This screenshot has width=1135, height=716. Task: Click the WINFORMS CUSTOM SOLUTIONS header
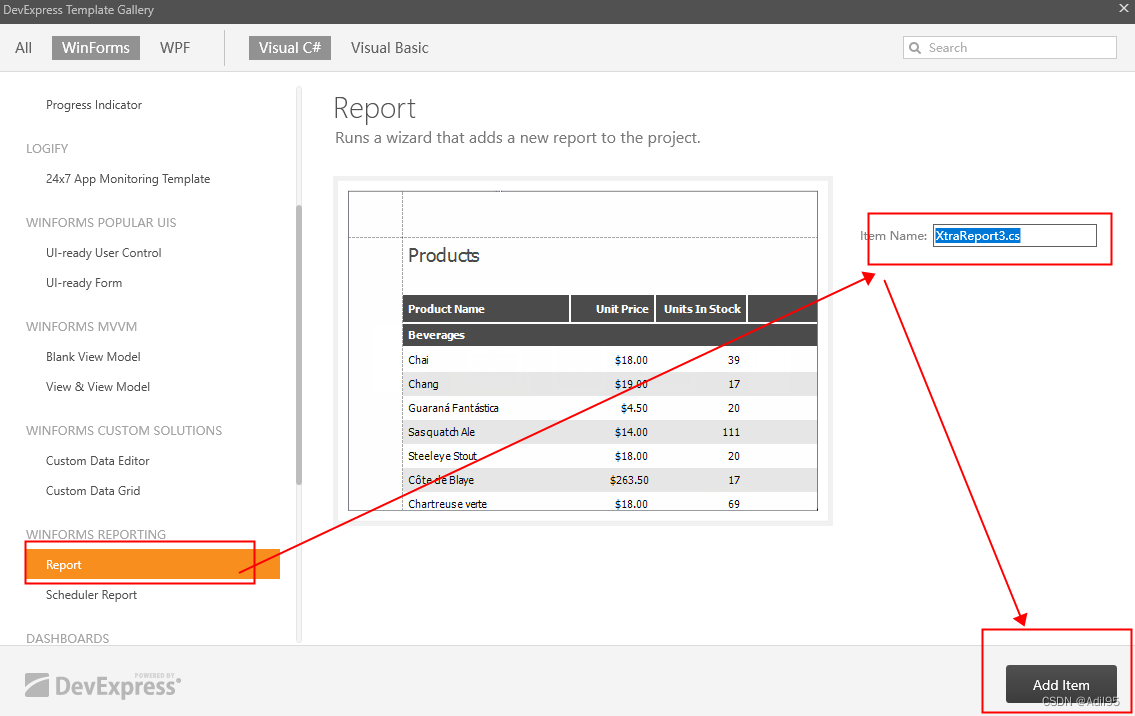[x=124, y=431]
